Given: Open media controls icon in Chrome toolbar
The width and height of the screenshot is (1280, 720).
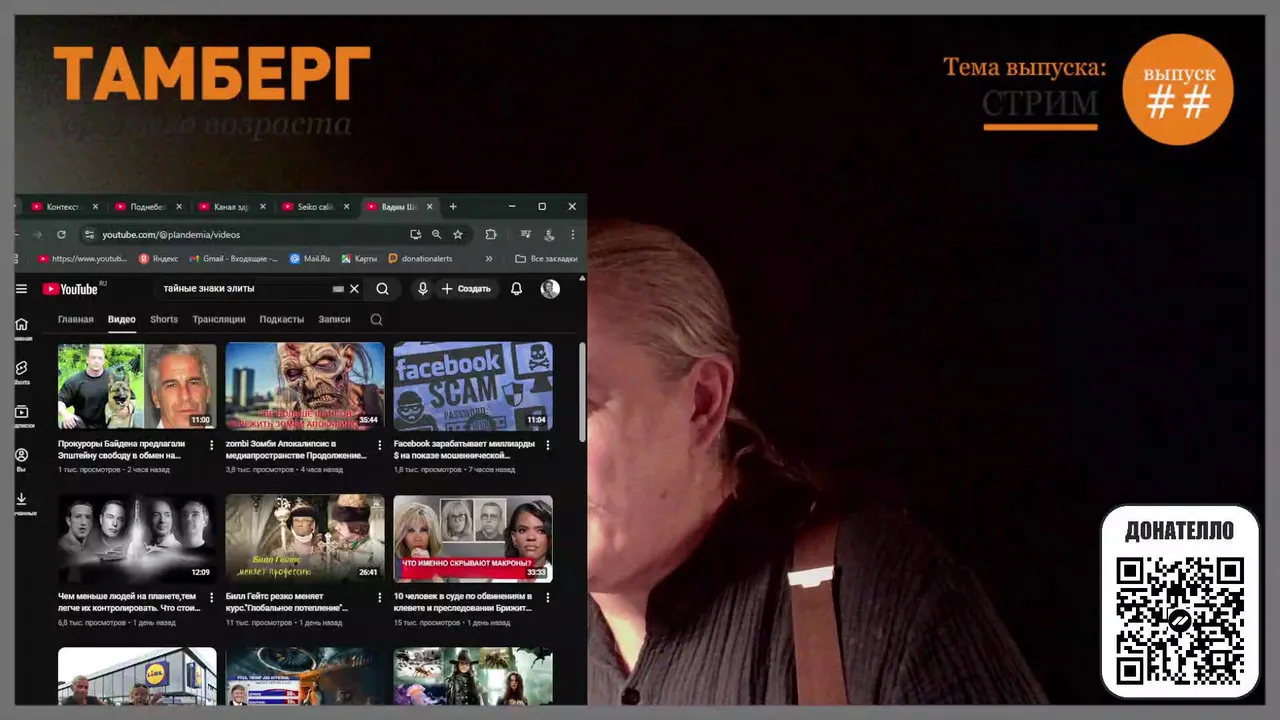Looking at the screenshot, I should pos(525,234).
